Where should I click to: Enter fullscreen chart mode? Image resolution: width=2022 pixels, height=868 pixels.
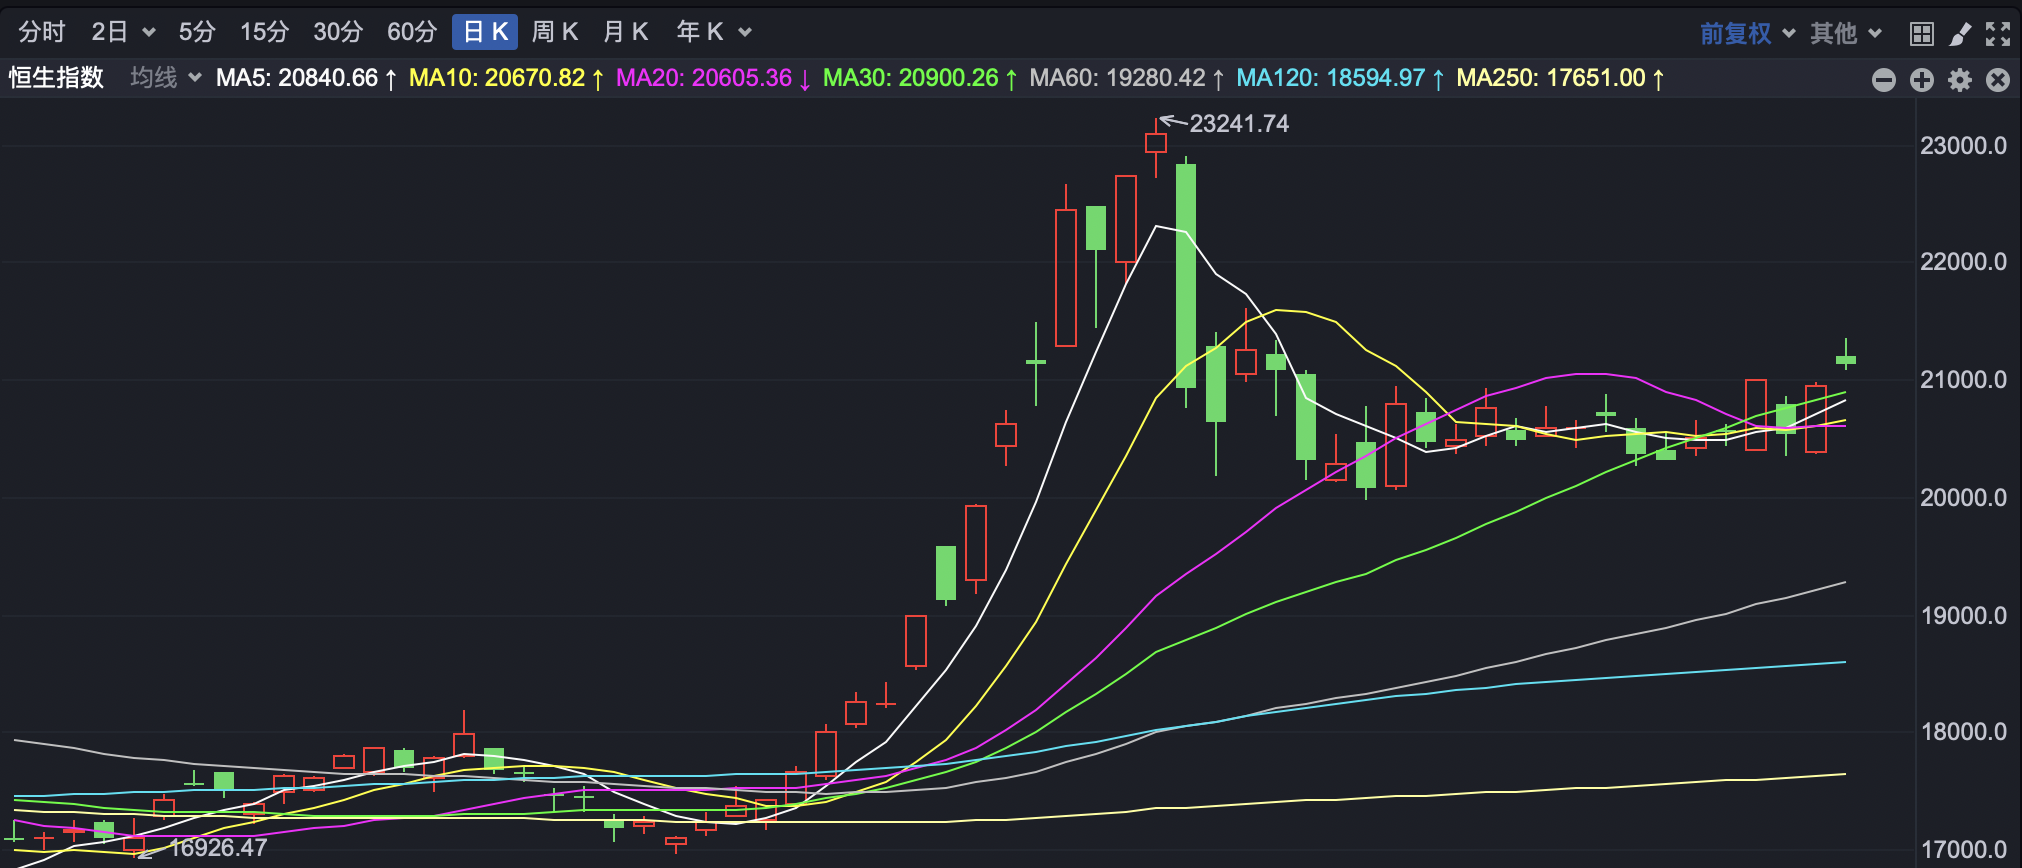pyautogui.click(x=1998, y=34)
